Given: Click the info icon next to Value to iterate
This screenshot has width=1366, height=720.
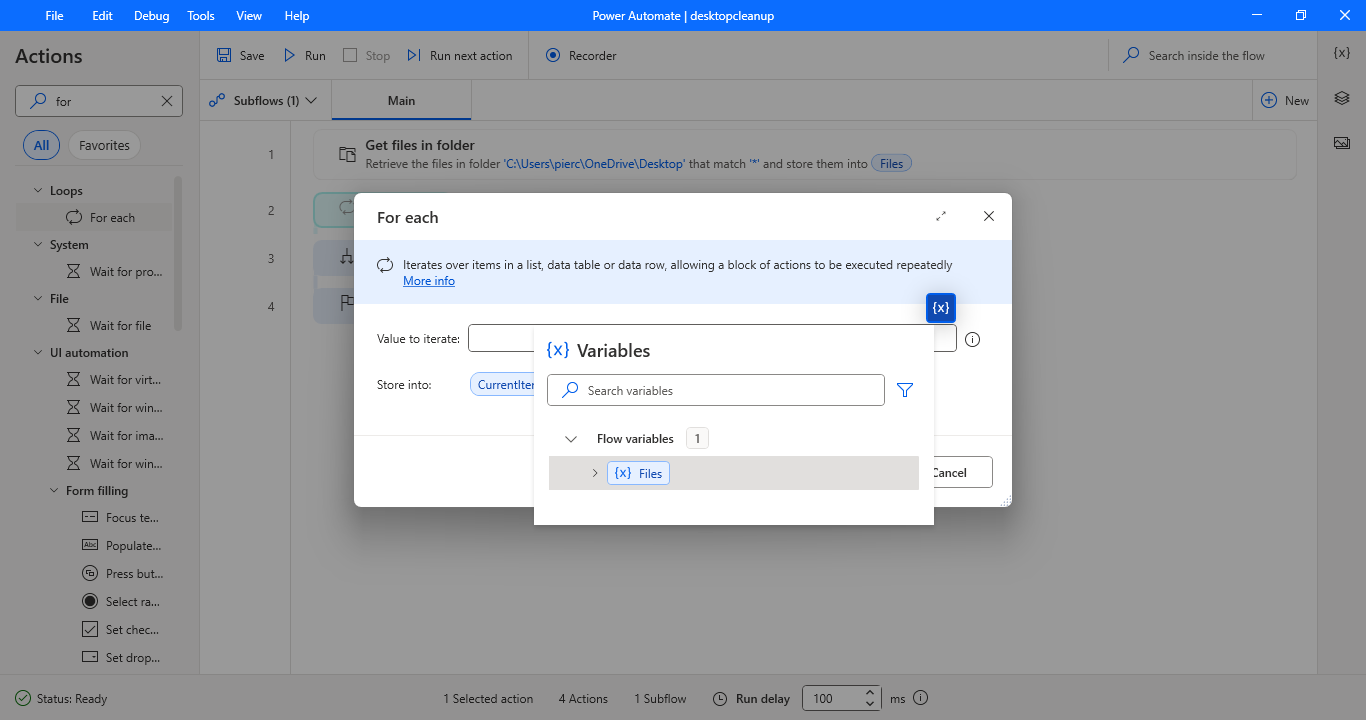Looking at the screenshot, I should (973, 339).
